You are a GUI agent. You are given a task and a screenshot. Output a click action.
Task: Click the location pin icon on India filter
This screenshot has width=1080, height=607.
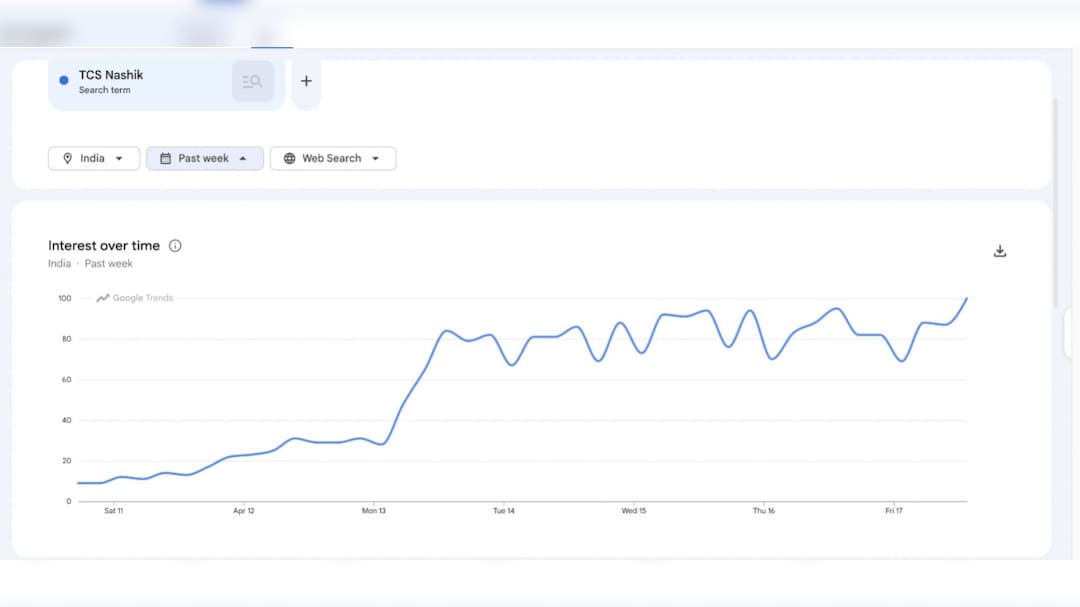tap(67, 158)
